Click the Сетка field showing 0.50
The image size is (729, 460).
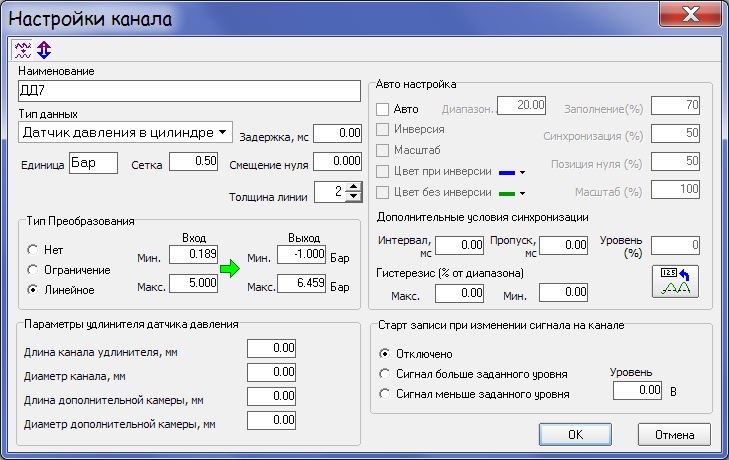pyautogui.click(x=193, y=161)
